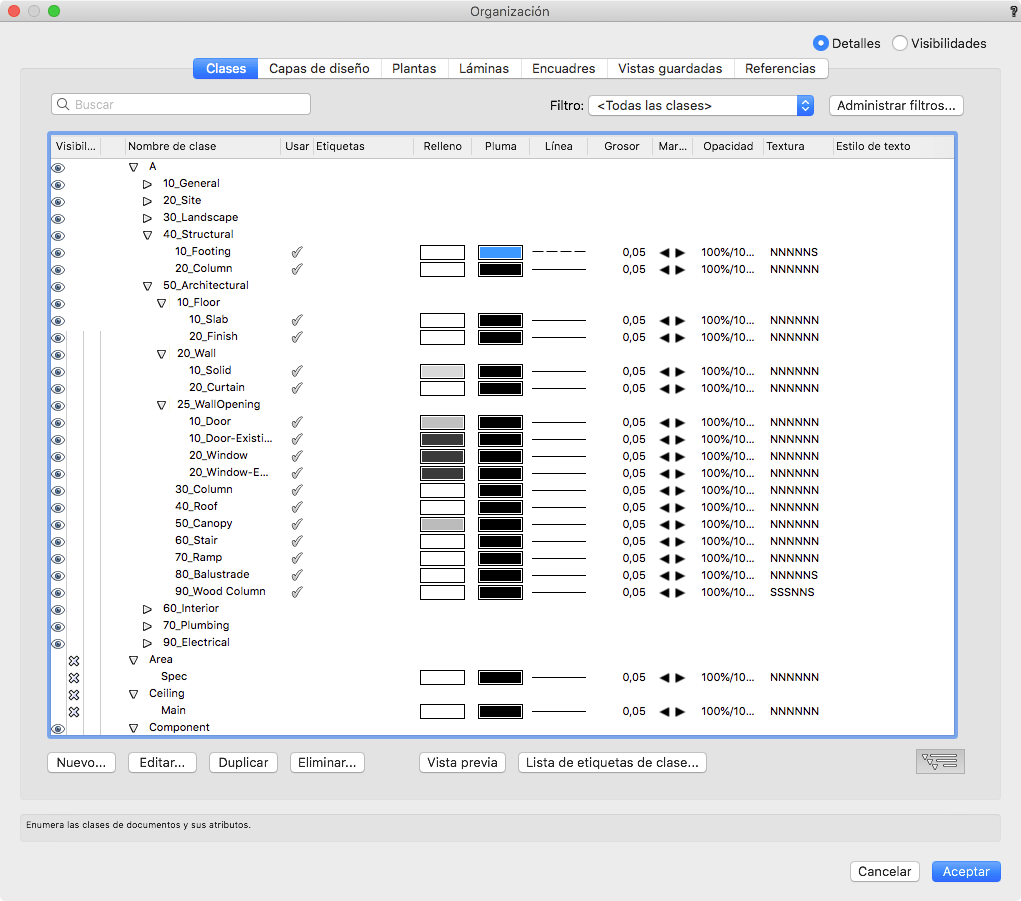Expand the 10_General class group
Image resolution: width=1021 pixels, height=901 pixels.
[148, 184]
